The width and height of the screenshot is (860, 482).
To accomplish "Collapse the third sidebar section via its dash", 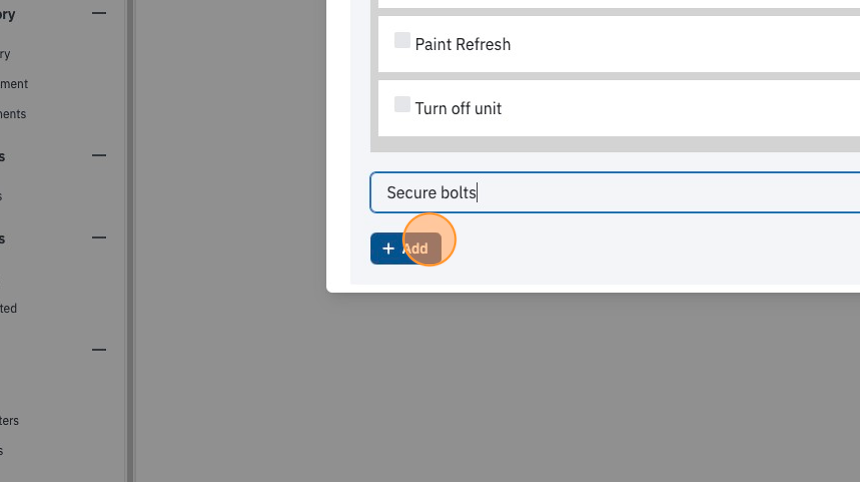I will (x=99, y=238).
